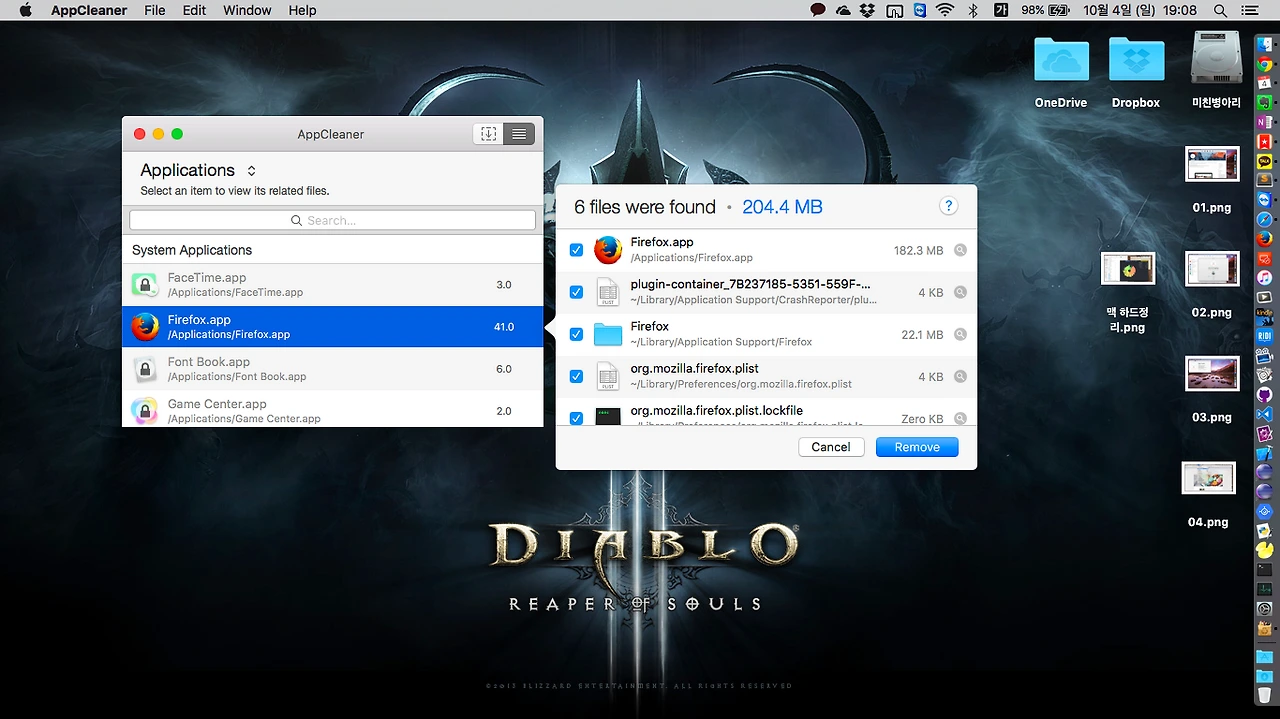
Task: Select 02.png thumbnail on desktop
Action: coord(1212,269)
